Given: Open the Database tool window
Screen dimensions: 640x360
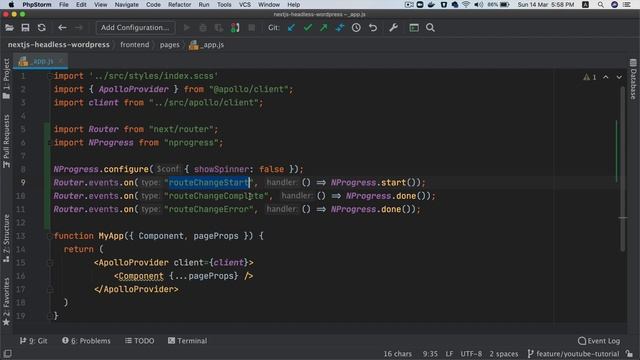Looking at the screenshot, I should click(x=633, y=79).
